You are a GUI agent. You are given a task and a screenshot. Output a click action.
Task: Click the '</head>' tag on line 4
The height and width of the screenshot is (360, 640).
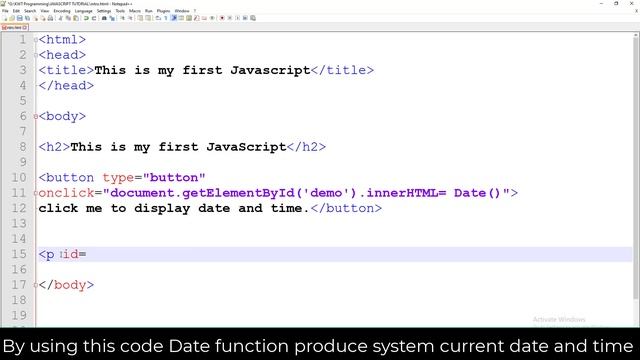[x=66, y=86]
